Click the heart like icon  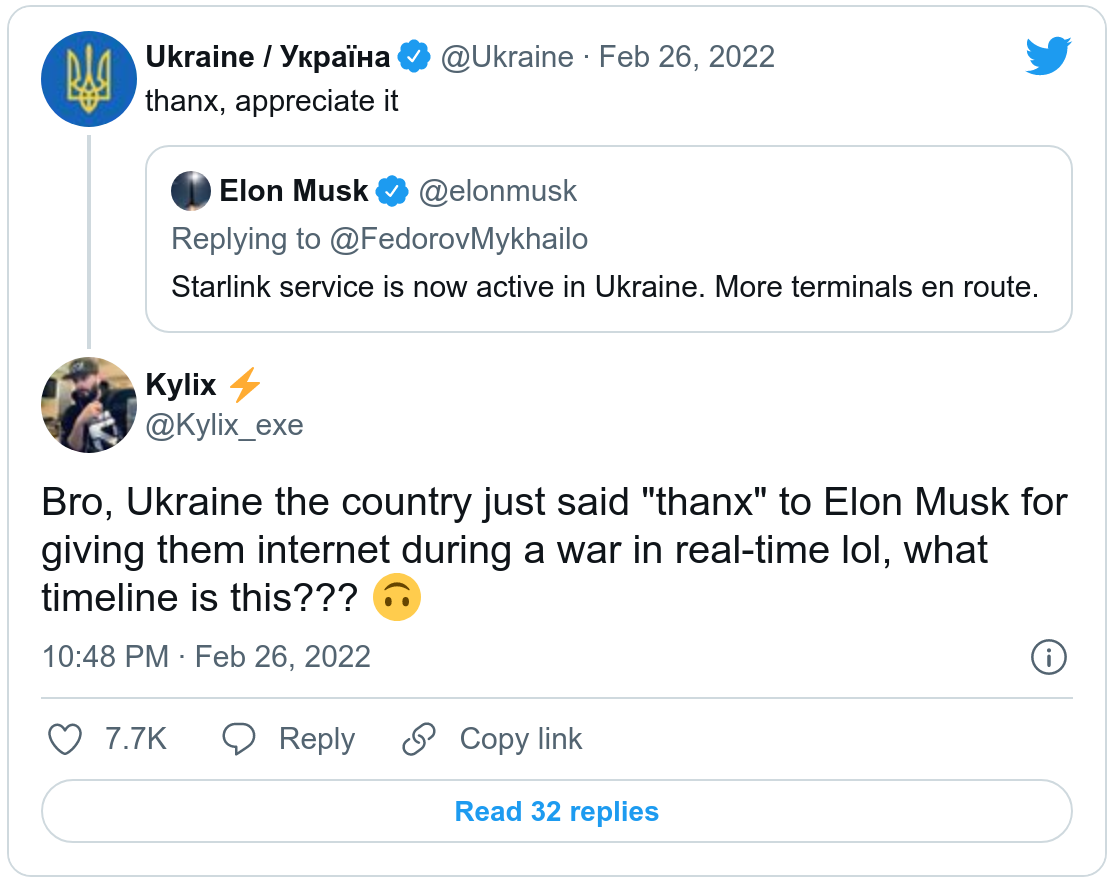(x=65, y=739)
